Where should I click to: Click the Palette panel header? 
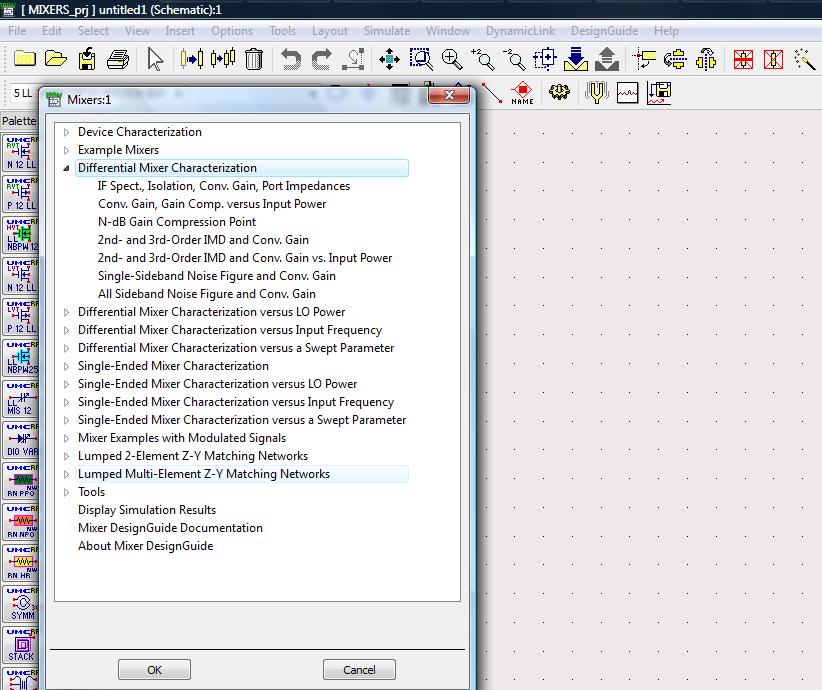(x=19, y=121)
